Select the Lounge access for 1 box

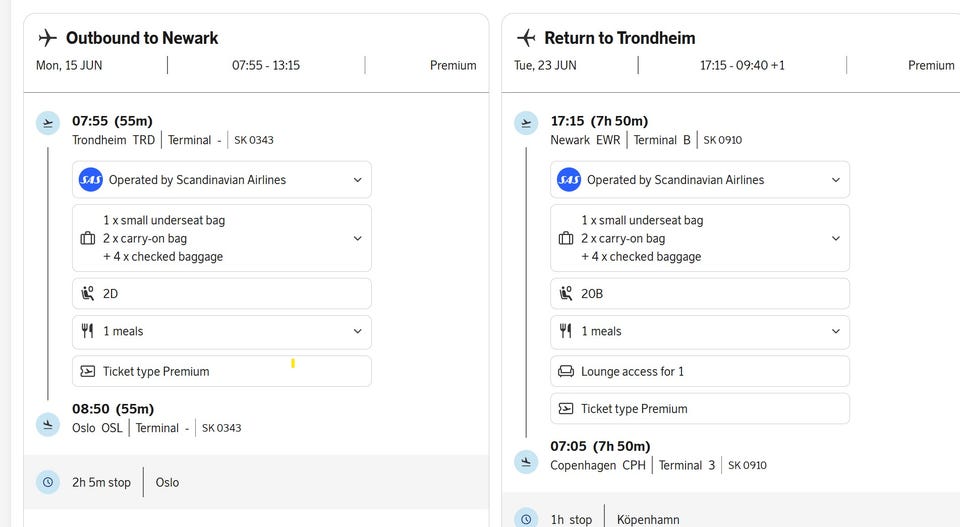tap(700, 371)
